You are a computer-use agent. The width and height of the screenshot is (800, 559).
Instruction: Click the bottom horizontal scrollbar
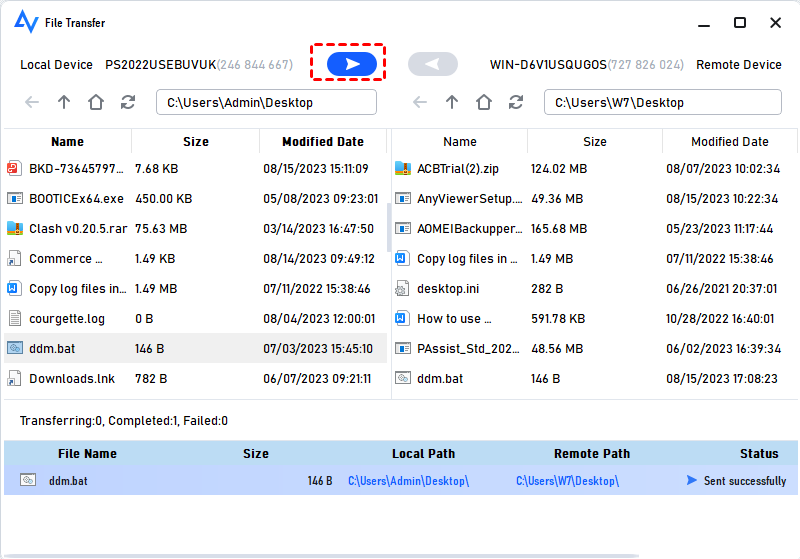[x=321, y=556]
